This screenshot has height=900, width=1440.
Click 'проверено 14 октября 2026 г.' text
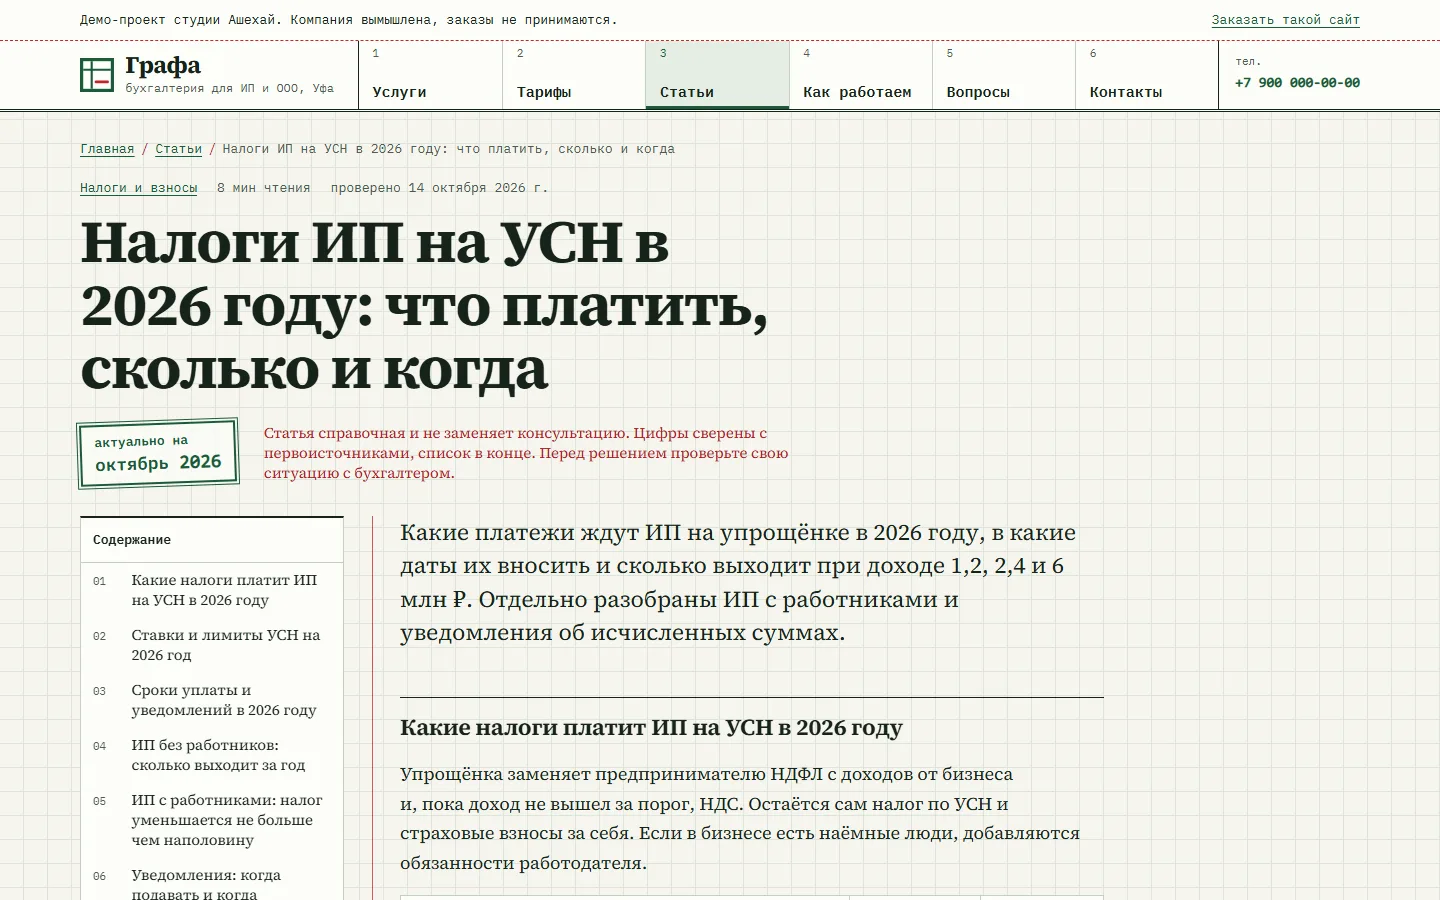coord(439,188)
